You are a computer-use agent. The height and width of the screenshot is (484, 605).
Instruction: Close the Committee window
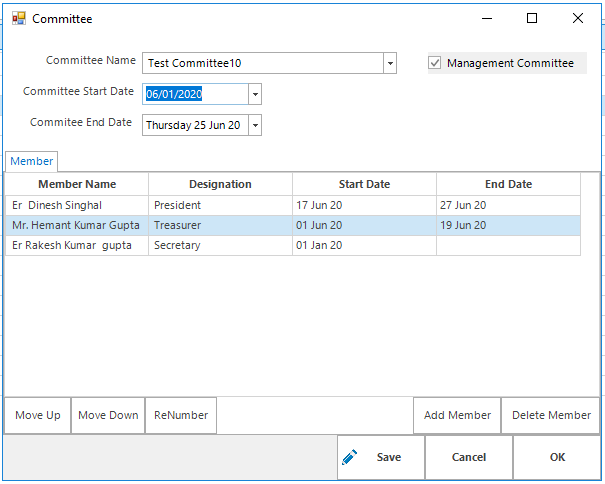pos(578,18)
